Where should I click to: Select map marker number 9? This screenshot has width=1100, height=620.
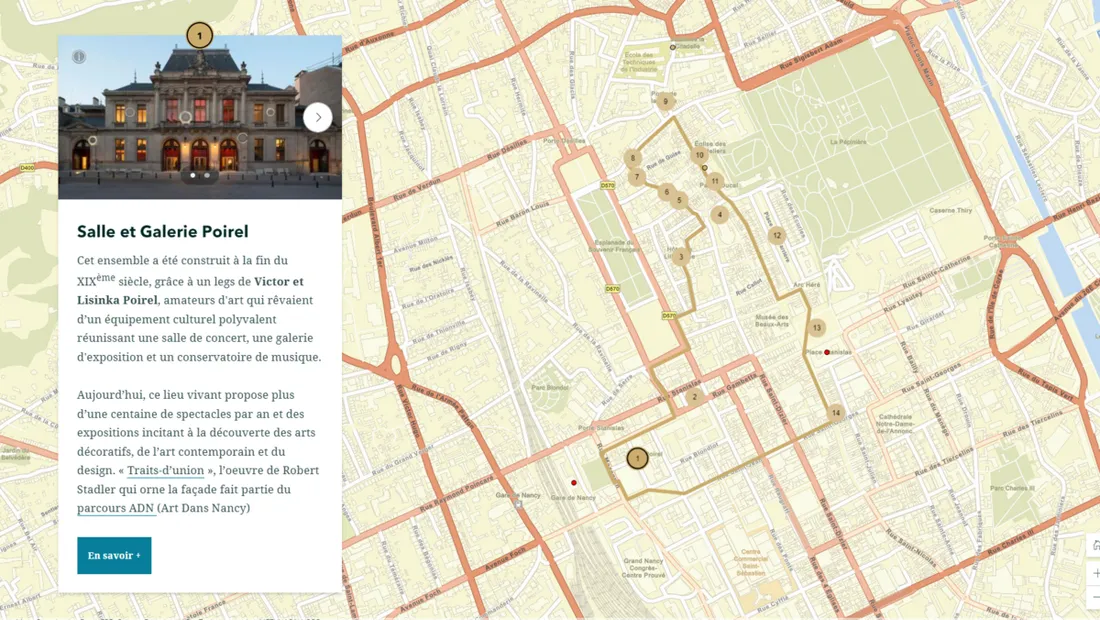[665, 101]
